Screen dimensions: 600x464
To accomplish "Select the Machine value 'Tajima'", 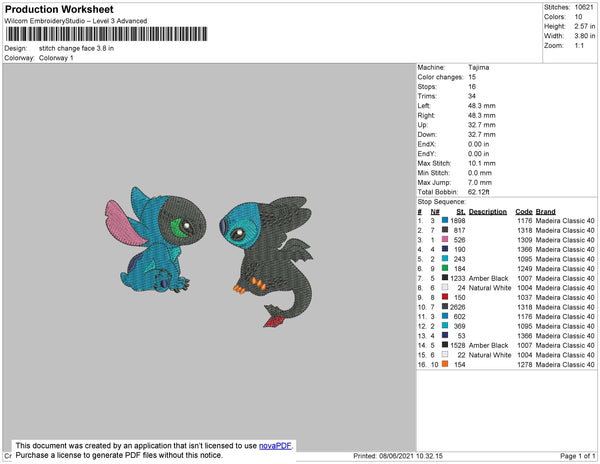I will click(478, 67).
